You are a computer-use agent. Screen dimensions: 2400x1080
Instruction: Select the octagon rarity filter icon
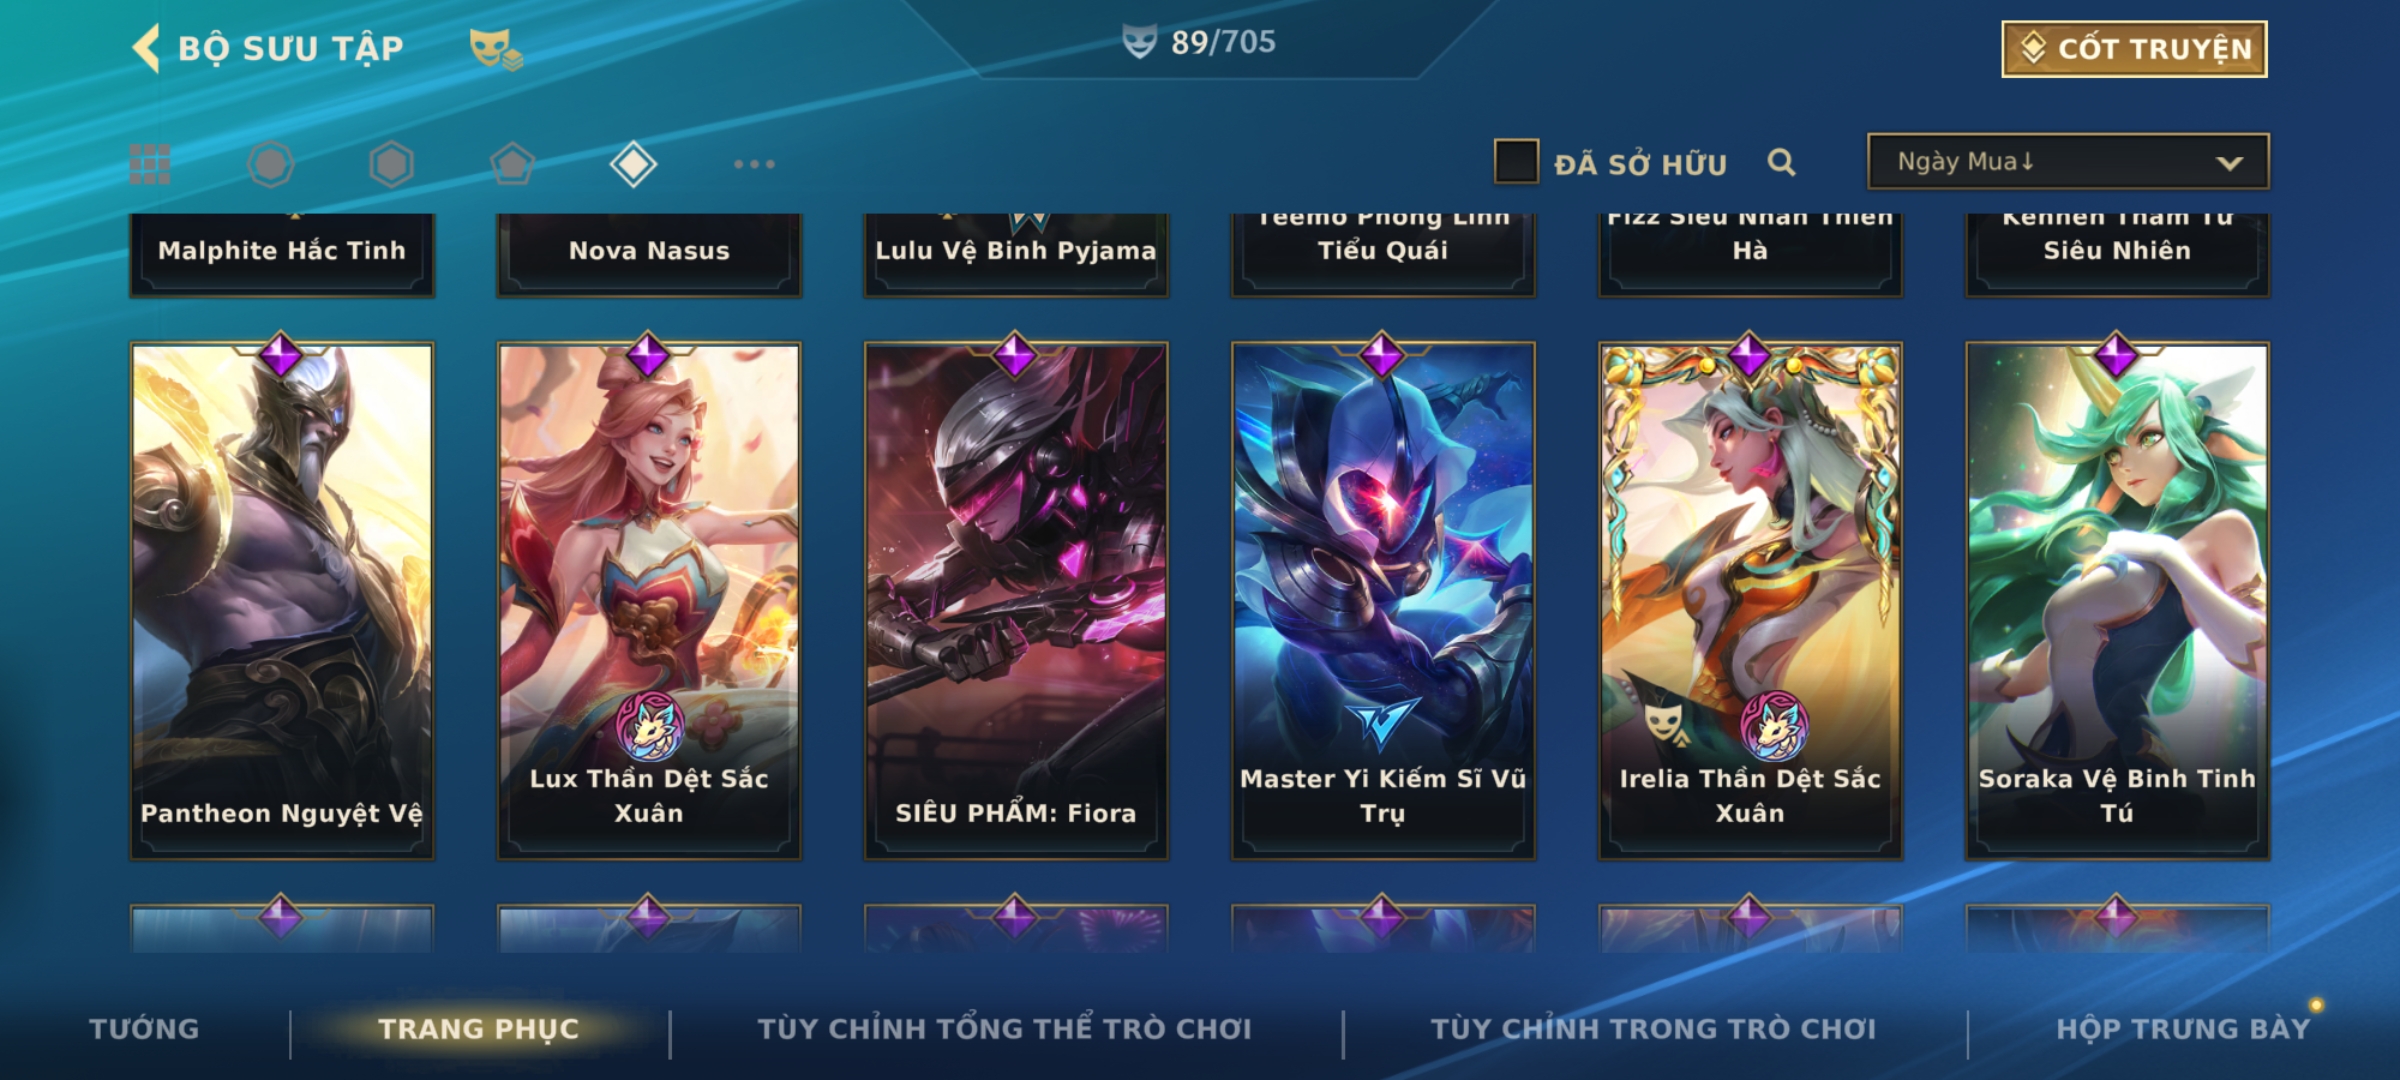[270, 164]
